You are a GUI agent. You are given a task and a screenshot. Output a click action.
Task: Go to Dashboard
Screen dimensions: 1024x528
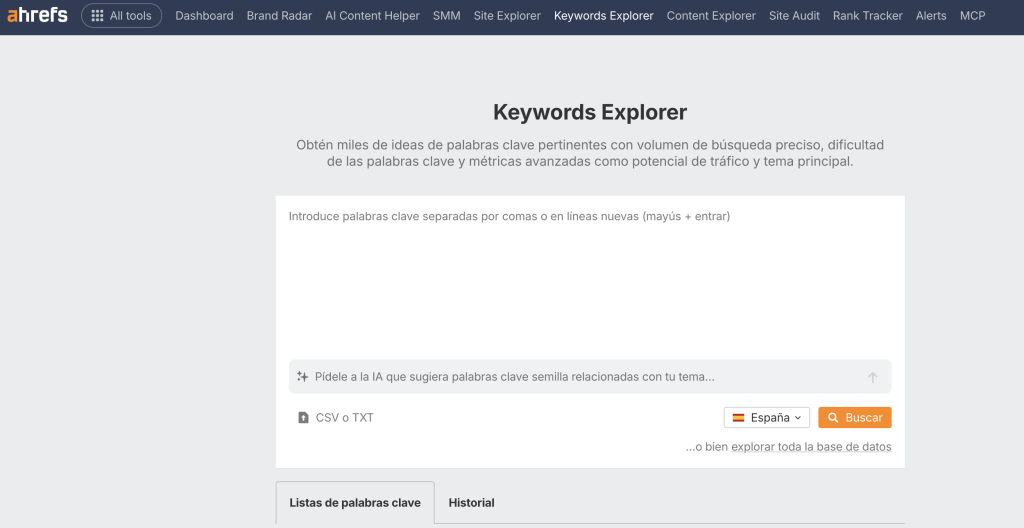pyautogui.click(x=204, y=16)
